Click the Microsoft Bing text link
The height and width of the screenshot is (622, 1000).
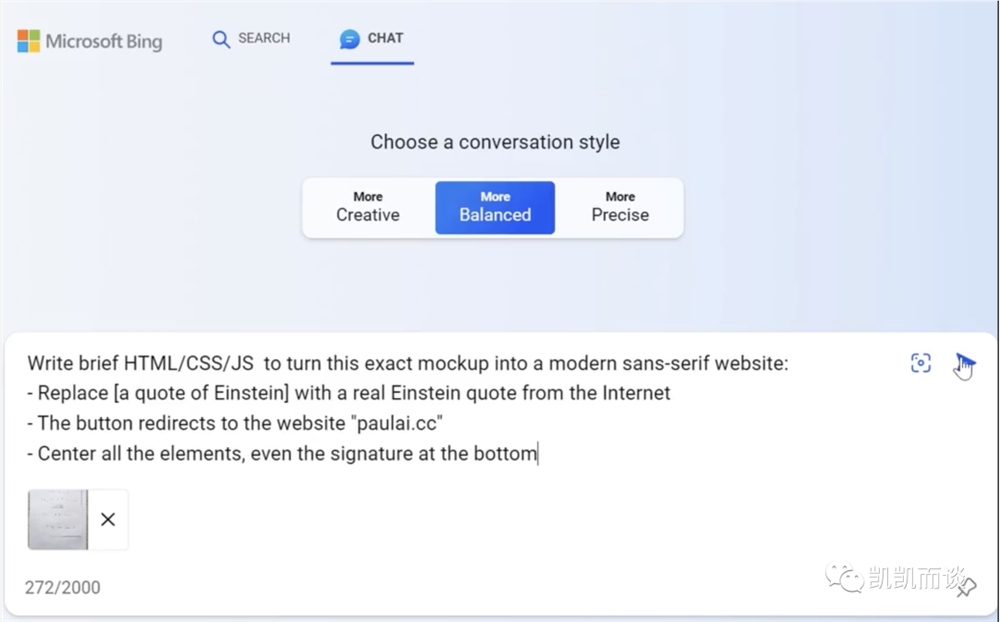tap(103, 41)
